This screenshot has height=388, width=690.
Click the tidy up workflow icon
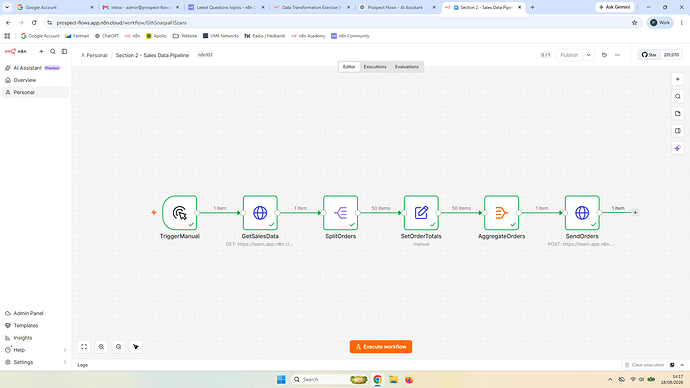[136, 347]
